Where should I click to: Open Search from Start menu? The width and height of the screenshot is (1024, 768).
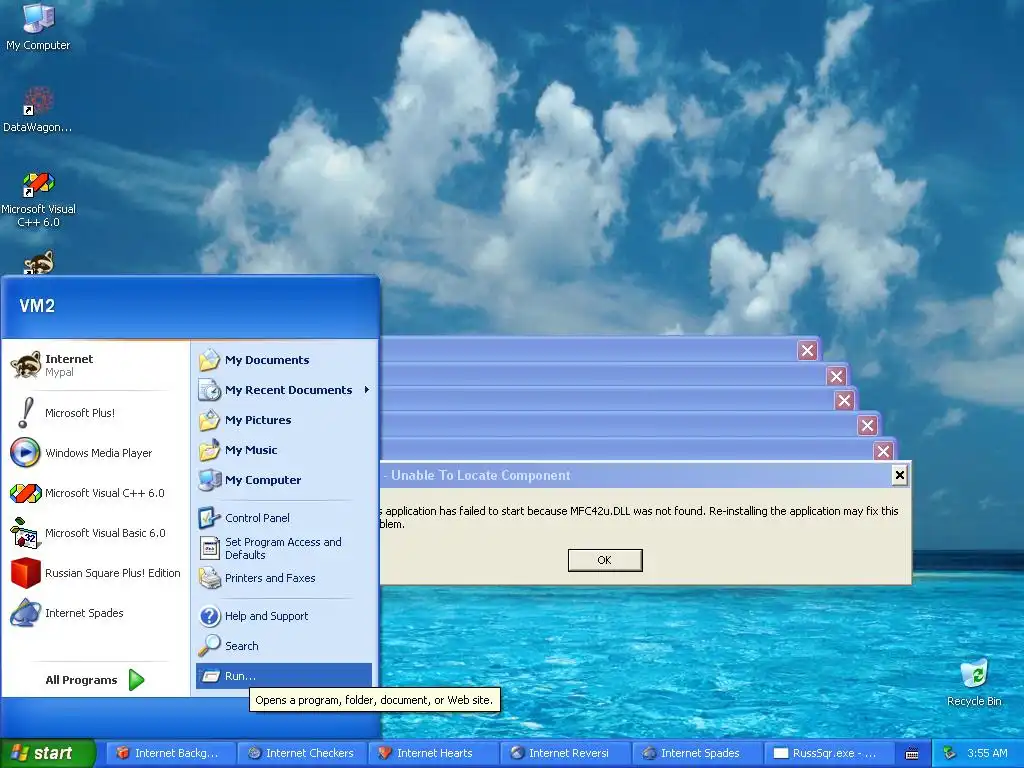[284, 646]
